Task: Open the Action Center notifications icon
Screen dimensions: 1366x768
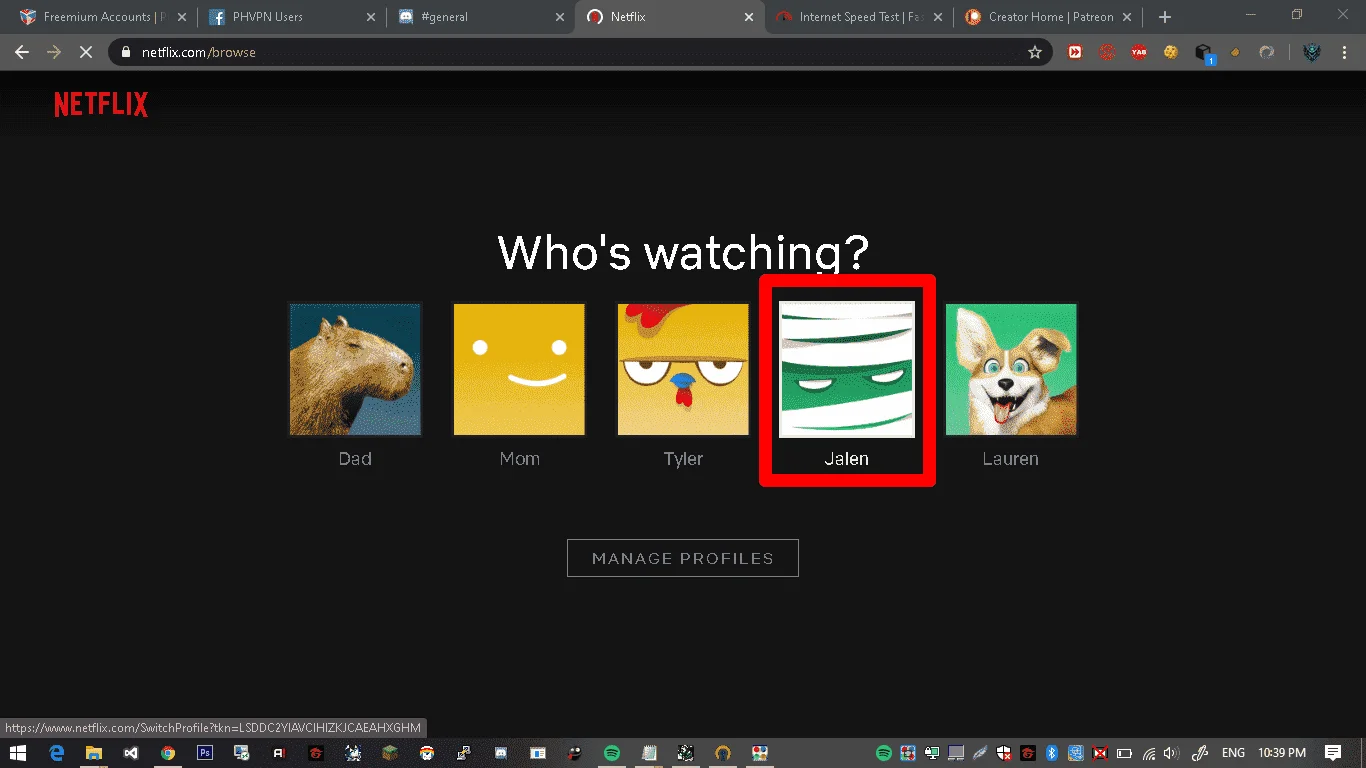Action: pyautogui.click(x=1333, y=753)
